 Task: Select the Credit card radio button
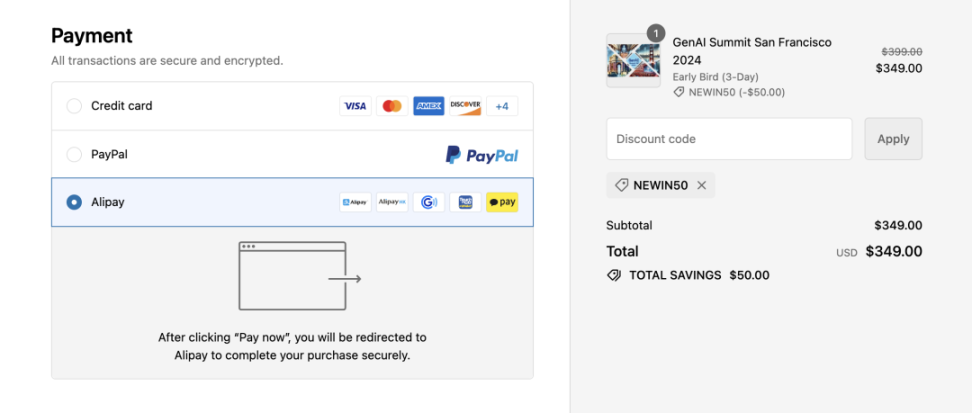tap(74, 106)
